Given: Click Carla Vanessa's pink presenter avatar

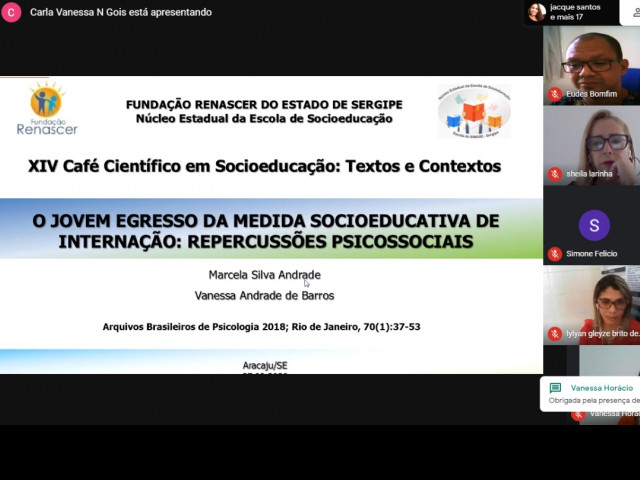Looking at the screenshot, I should 11,12.
